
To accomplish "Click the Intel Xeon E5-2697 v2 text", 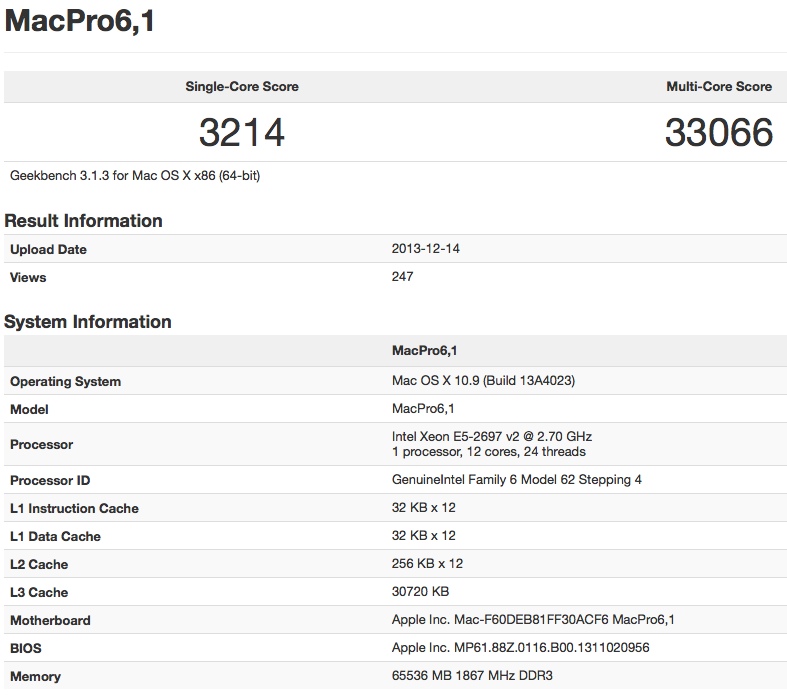I will pyautogui.click(x=492, y=437).
